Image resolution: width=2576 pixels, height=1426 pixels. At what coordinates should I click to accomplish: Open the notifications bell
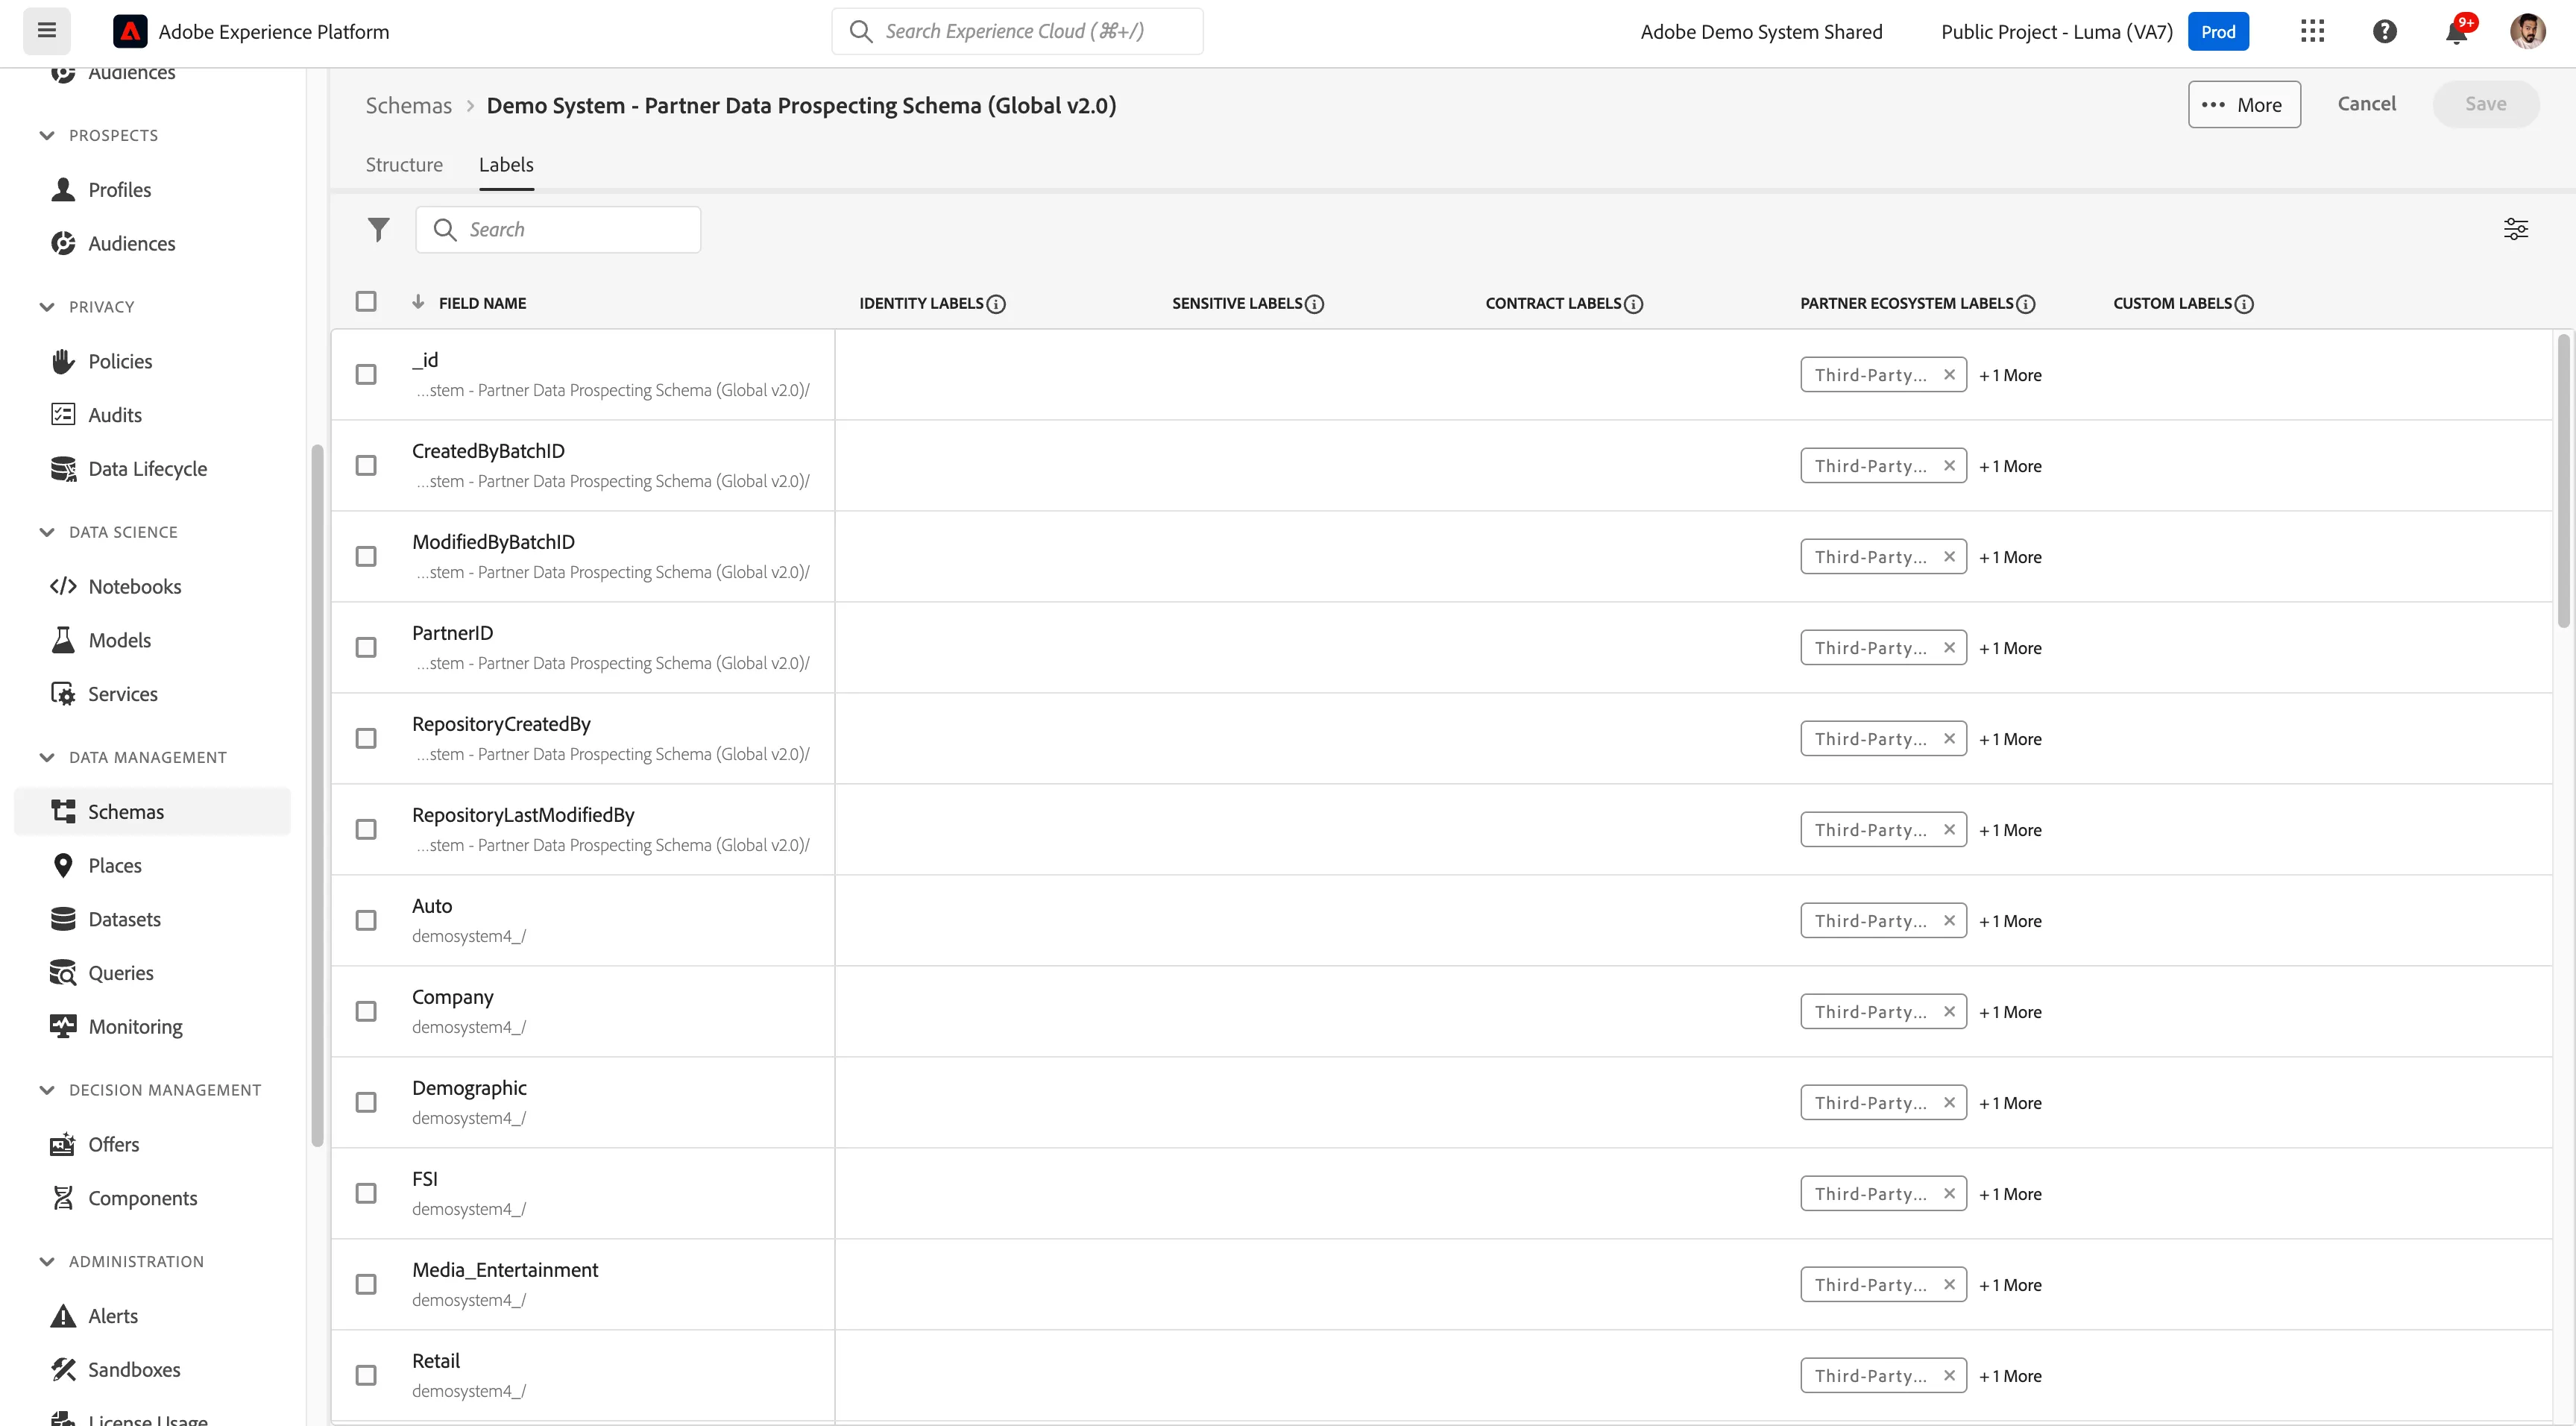pos(2456,31)
